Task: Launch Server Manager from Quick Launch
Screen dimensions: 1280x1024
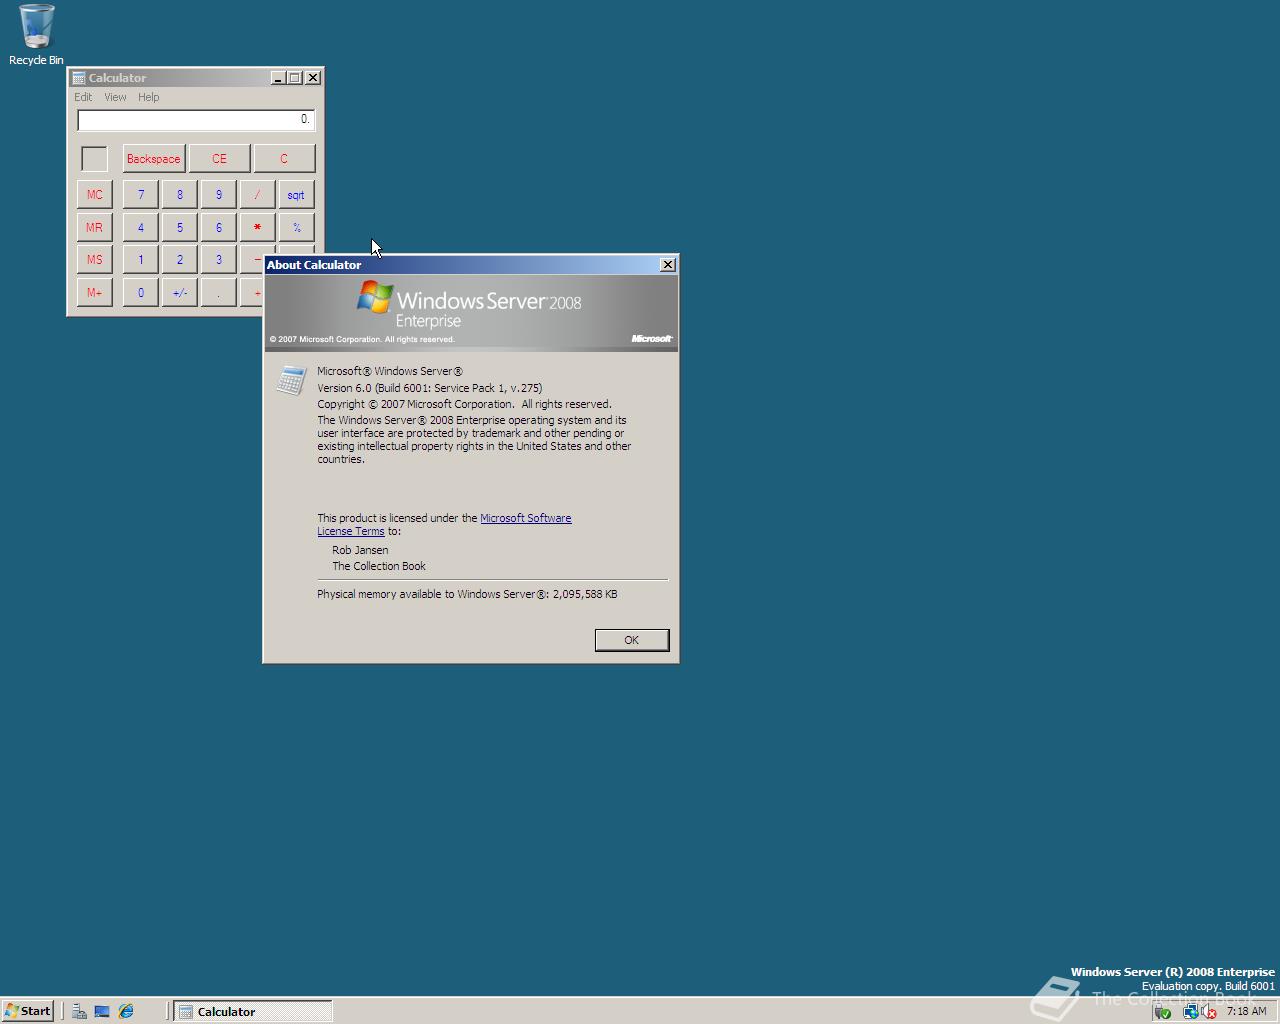Action: click(x=79, y=1011)
